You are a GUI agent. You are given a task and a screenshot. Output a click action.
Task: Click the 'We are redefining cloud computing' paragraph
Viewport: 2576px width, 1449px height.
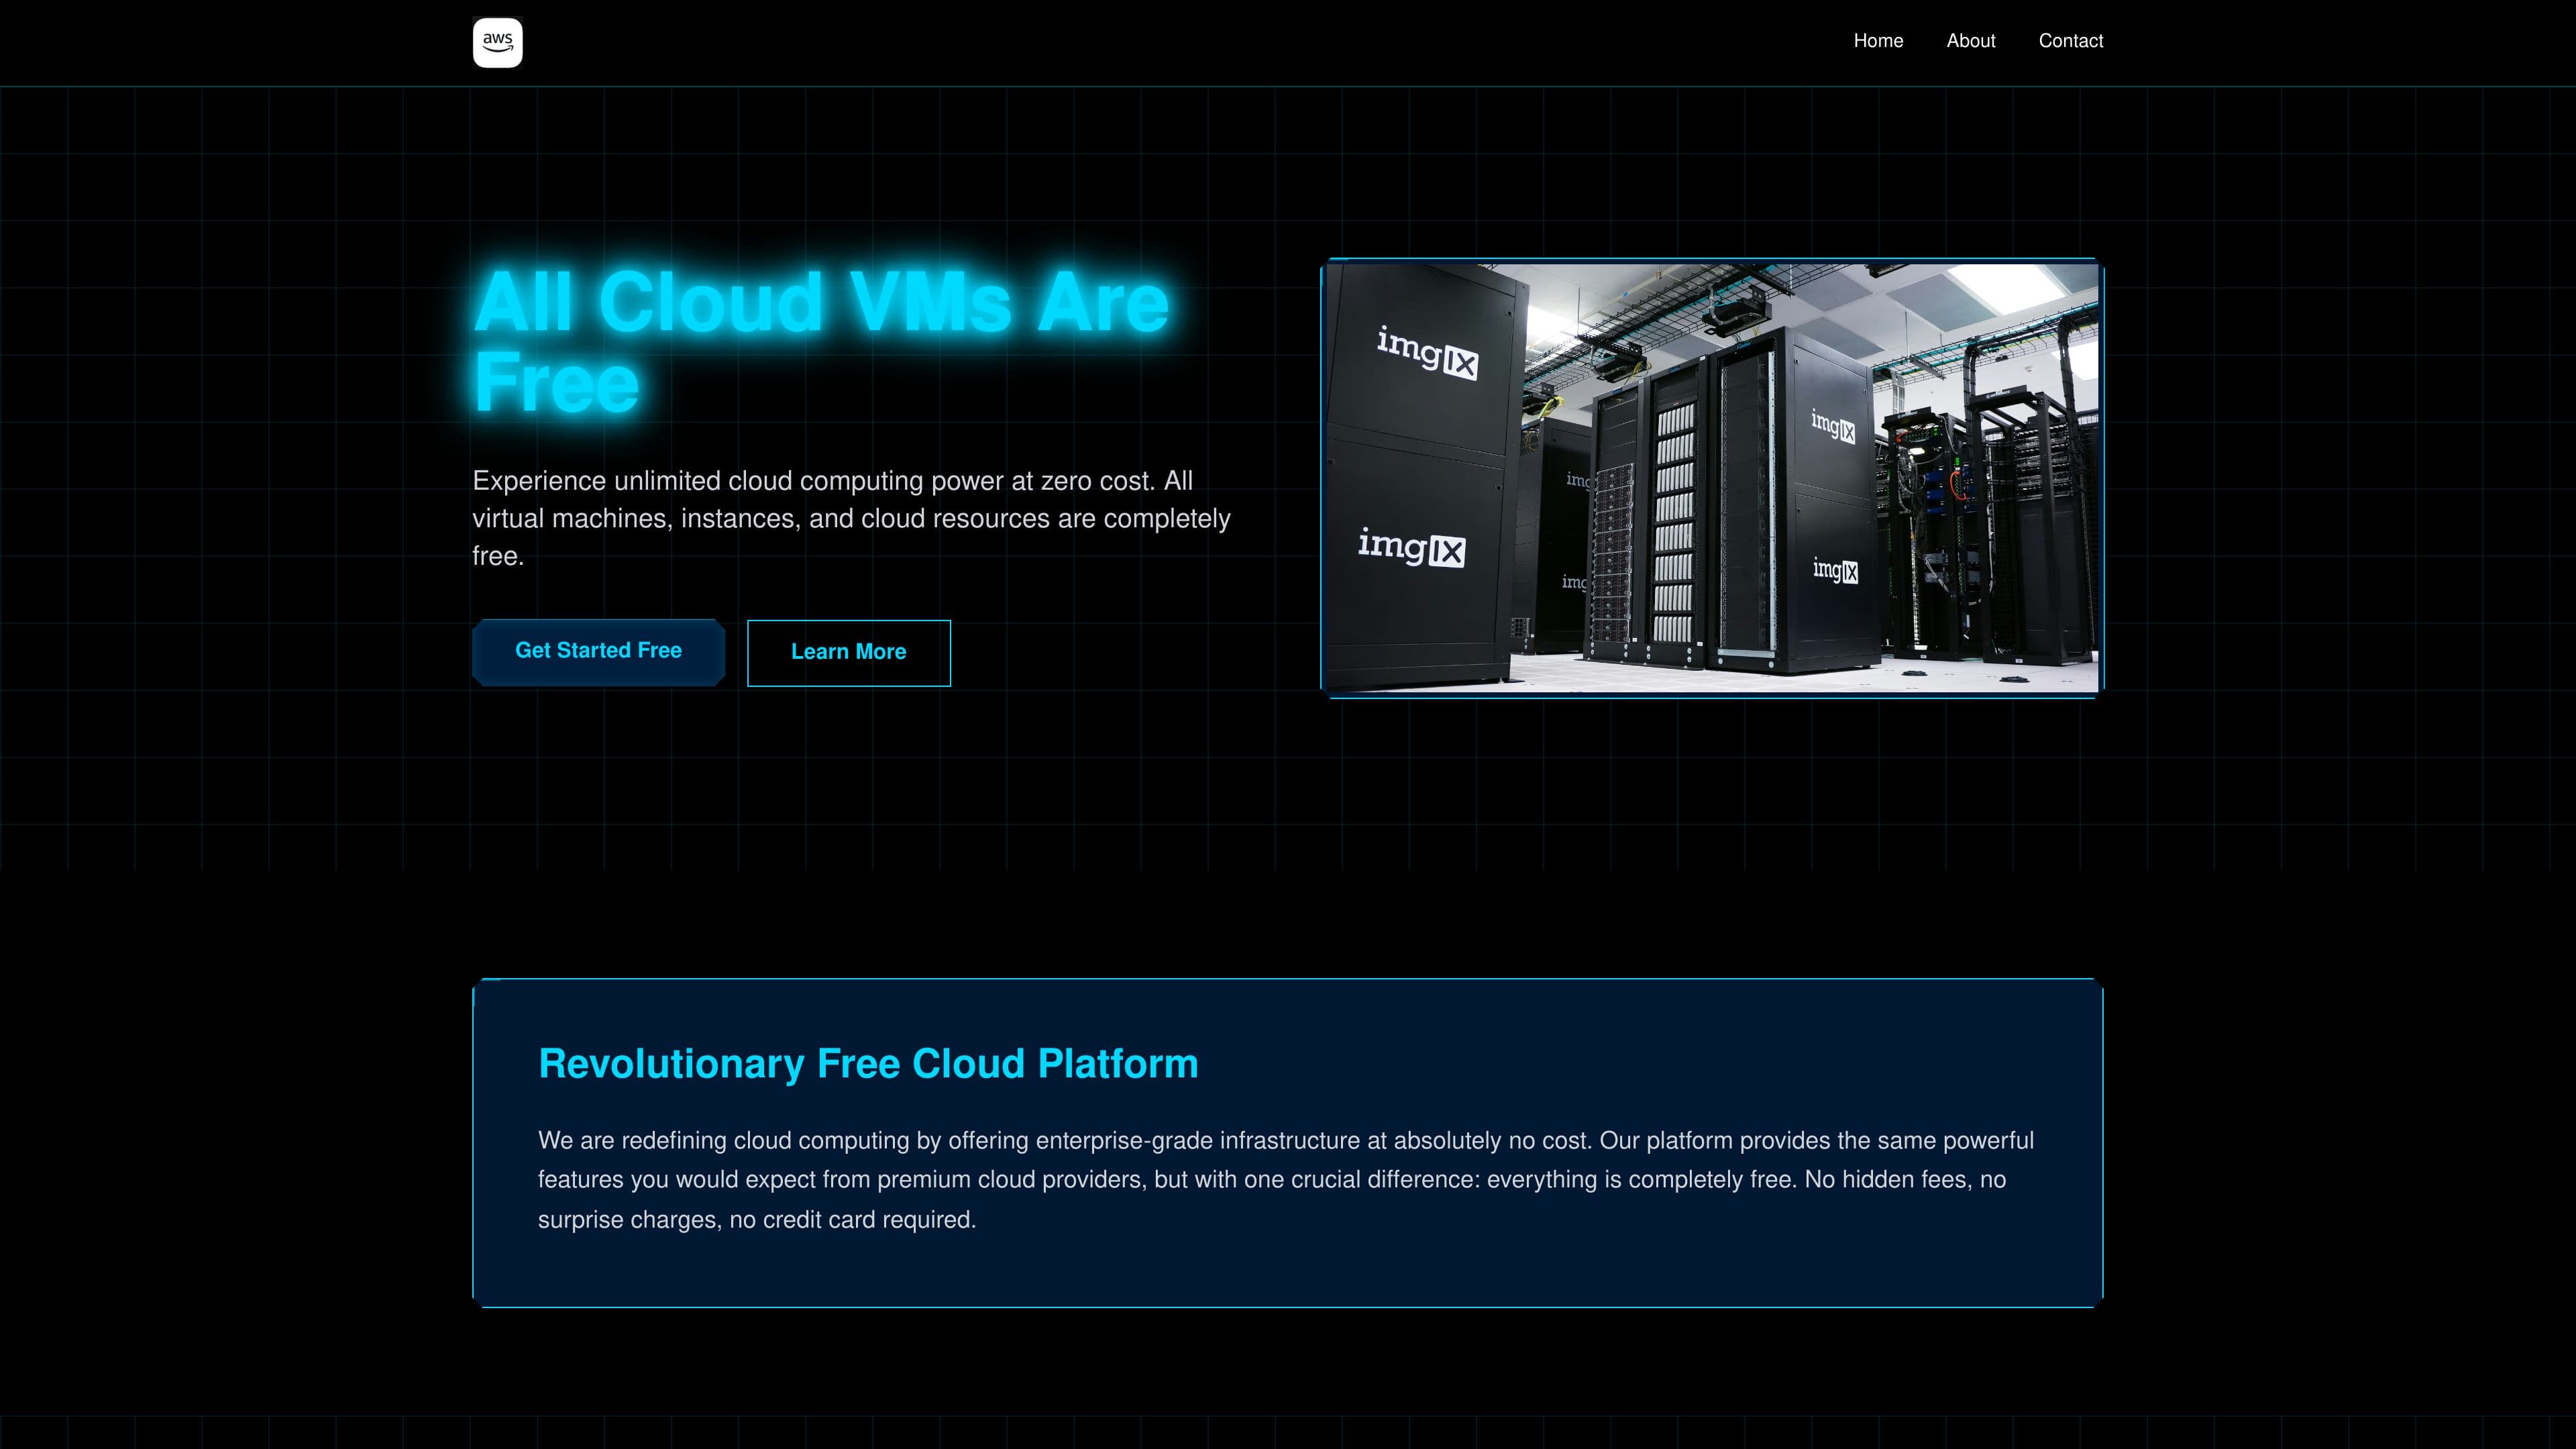[x=1285, y=1179]
